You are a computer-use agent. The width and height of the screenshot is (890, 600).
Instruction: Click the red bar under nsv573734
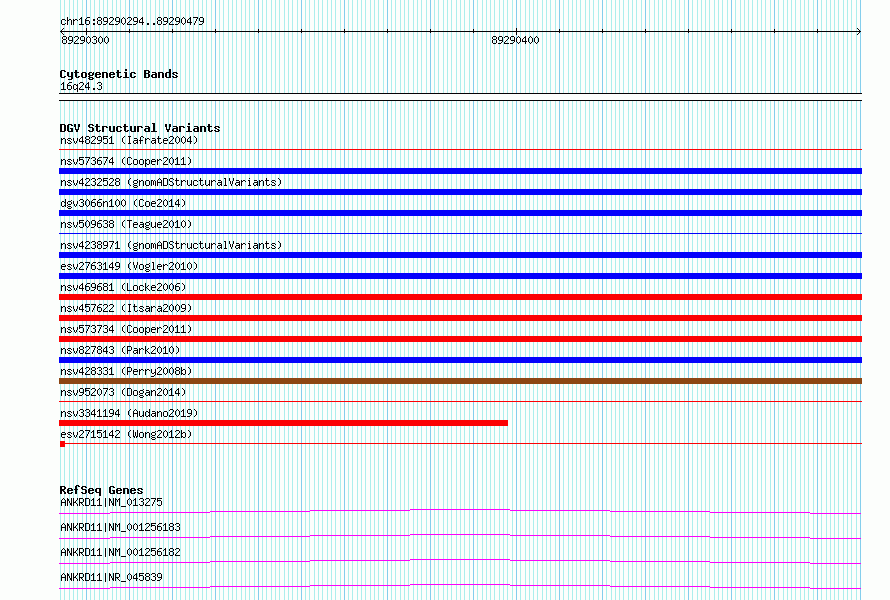tap(460, 339)
